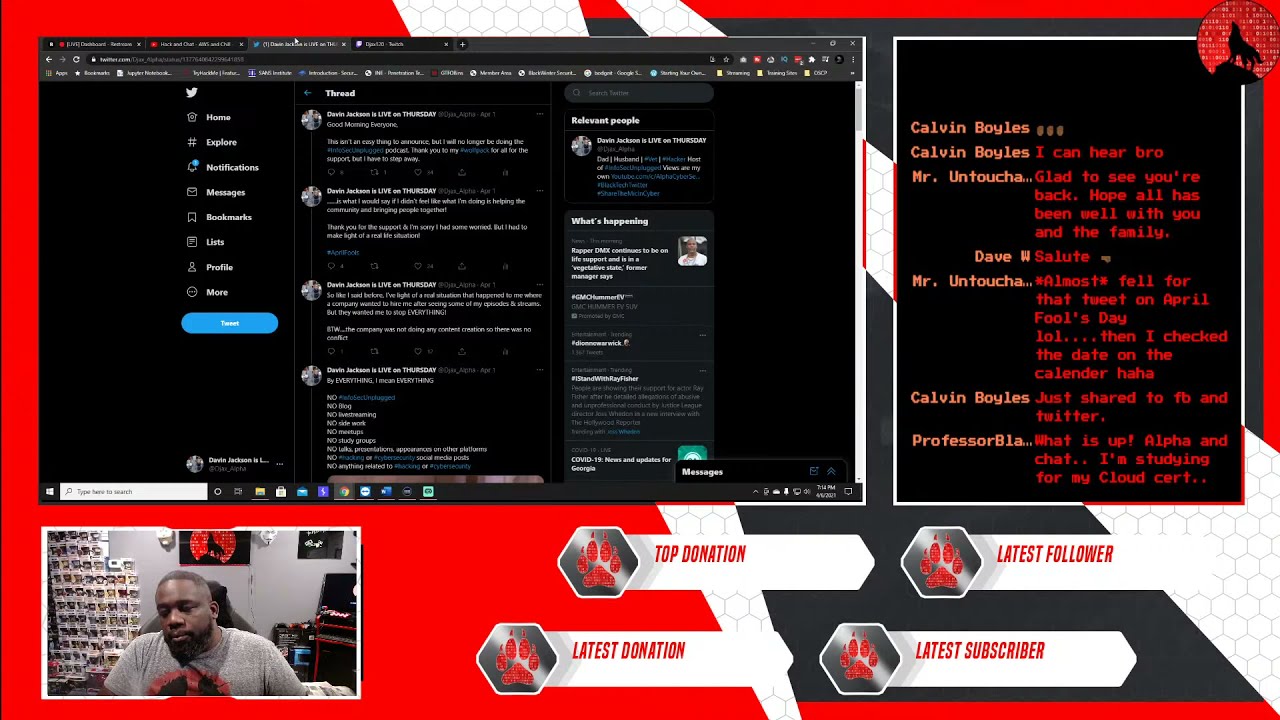Open the options menu on the 'By EVERYTHING' tweet
Screen dimensions: 1280x720
coord(539,370)
